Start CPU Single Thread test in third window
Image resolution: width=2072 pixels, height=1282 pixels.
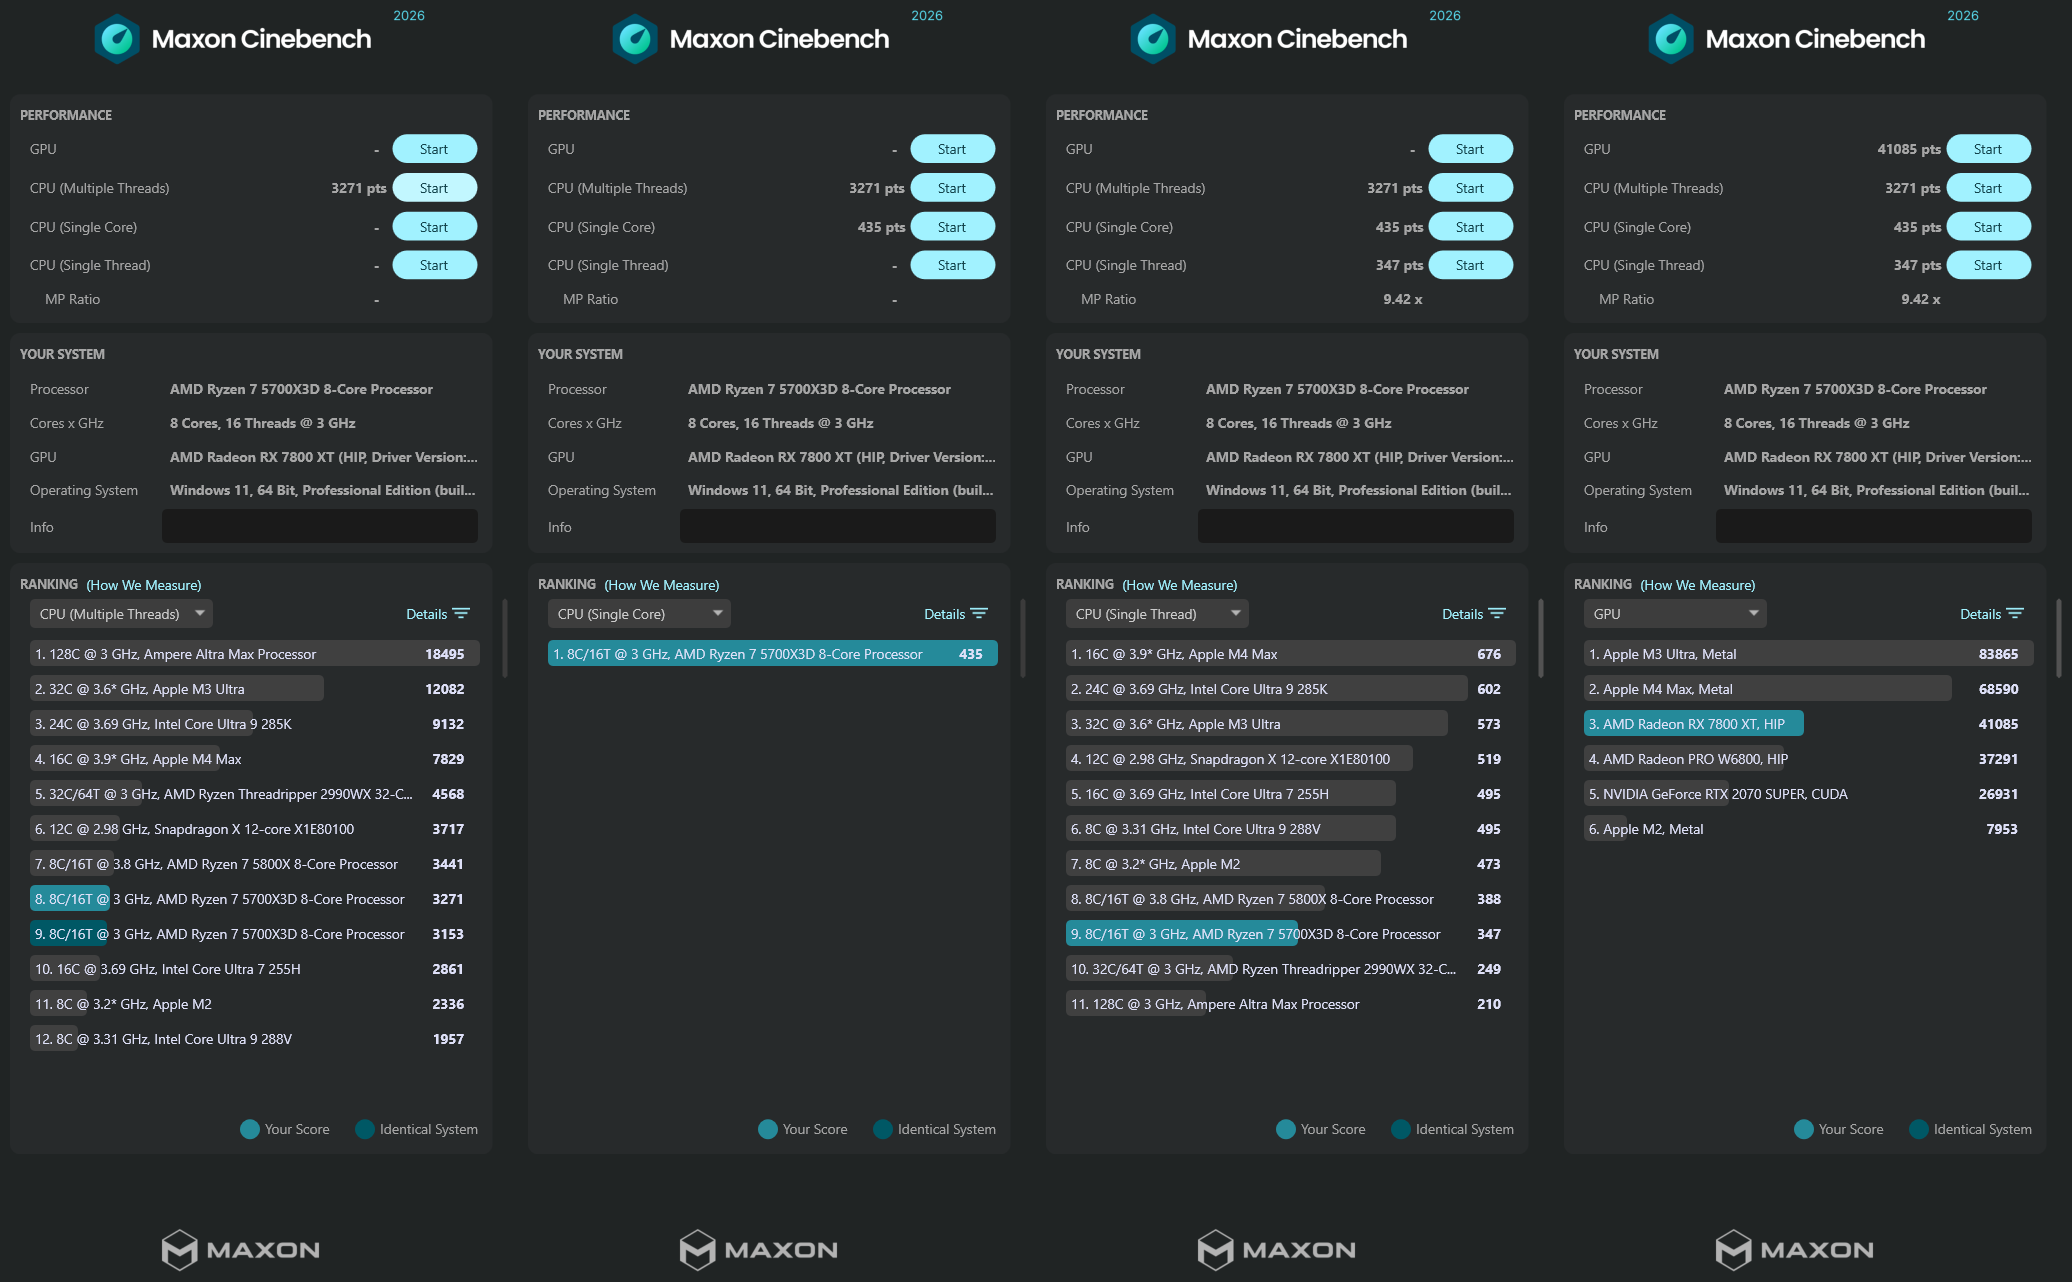click(x=1470, y=265)
